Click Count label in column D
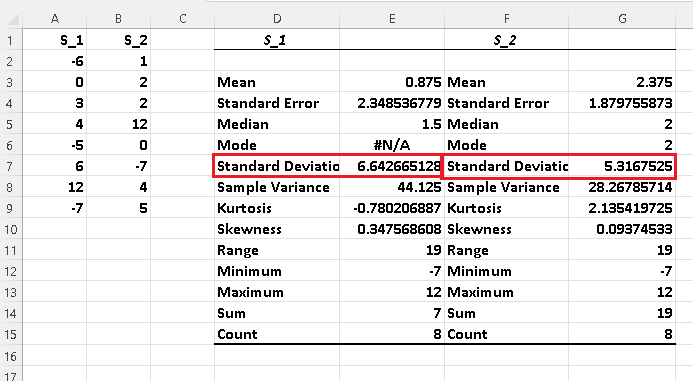Image resolution: width=693 pixels, height=381 pixels. (x=237, y=335)
